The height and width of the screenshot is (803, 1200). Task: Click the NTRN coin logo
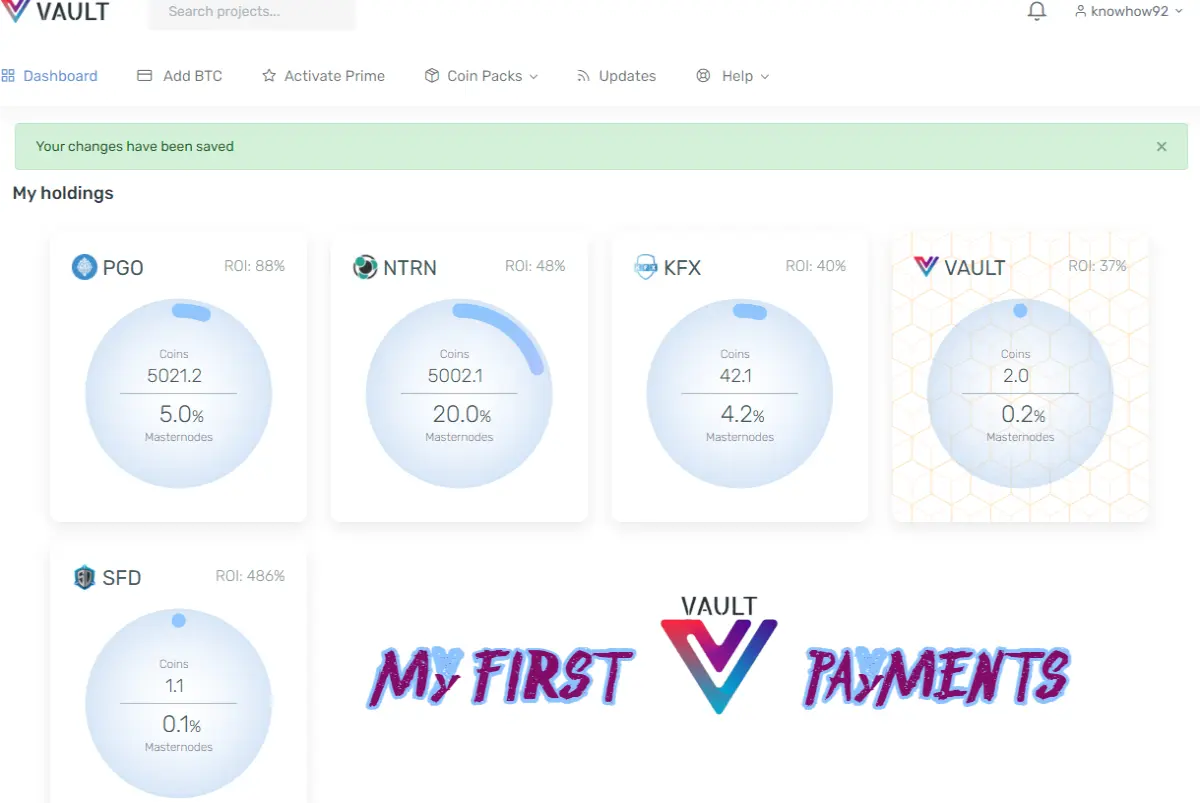365,267
